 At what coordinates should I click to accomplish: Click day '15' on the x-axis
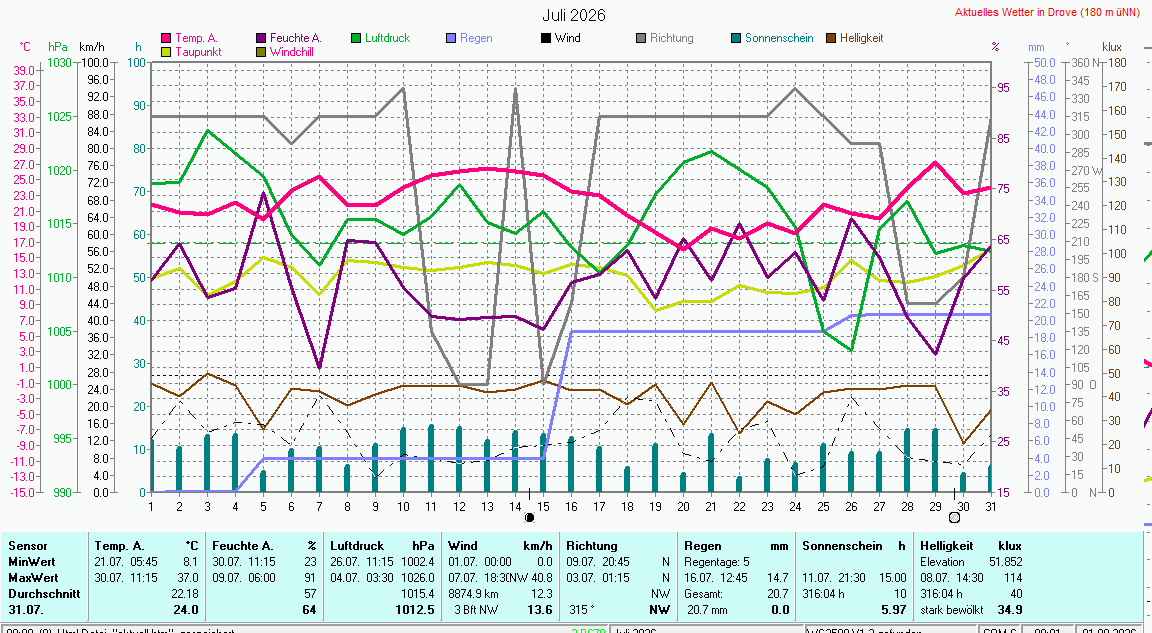[543, 507]
